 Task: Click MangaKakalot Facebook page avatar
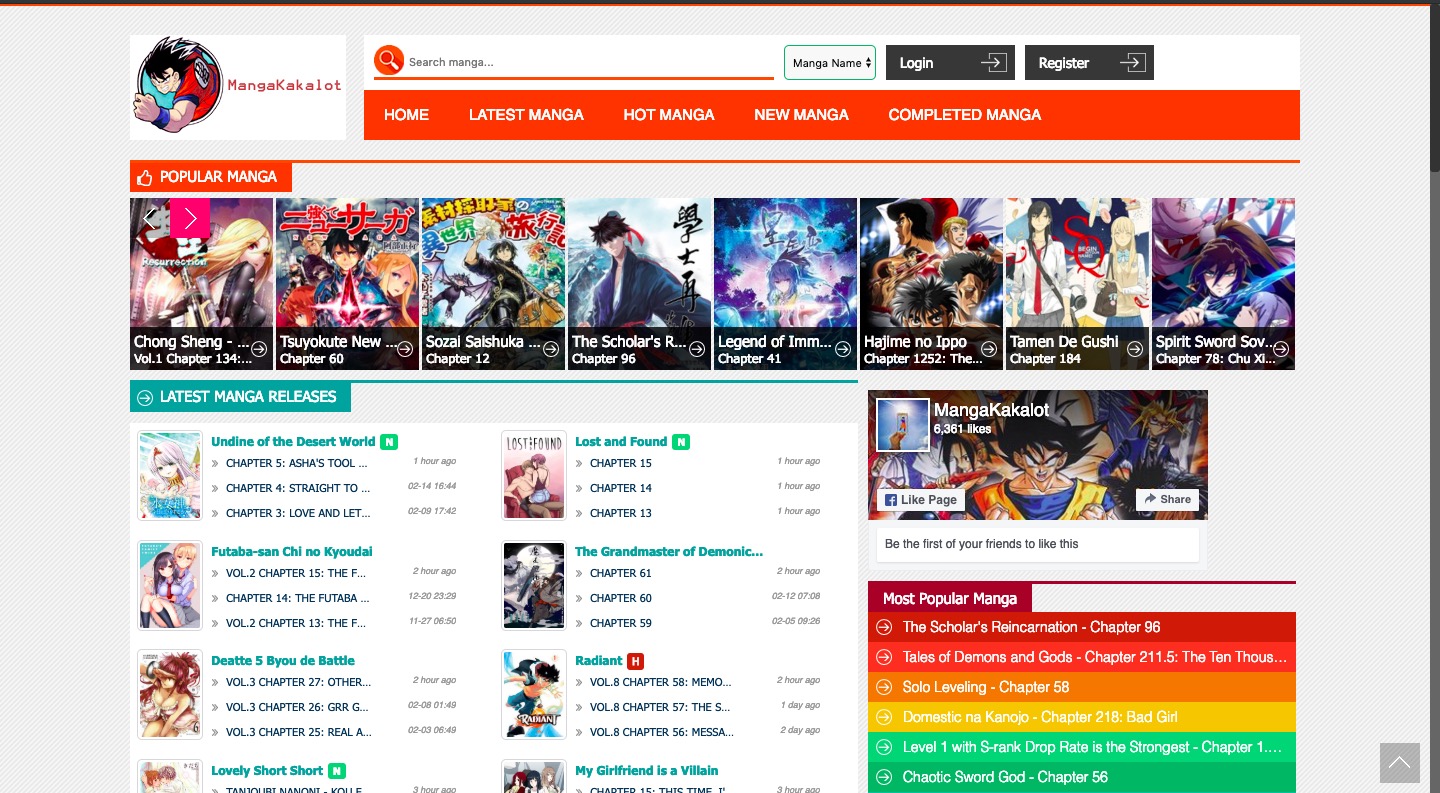coord(902,425)
